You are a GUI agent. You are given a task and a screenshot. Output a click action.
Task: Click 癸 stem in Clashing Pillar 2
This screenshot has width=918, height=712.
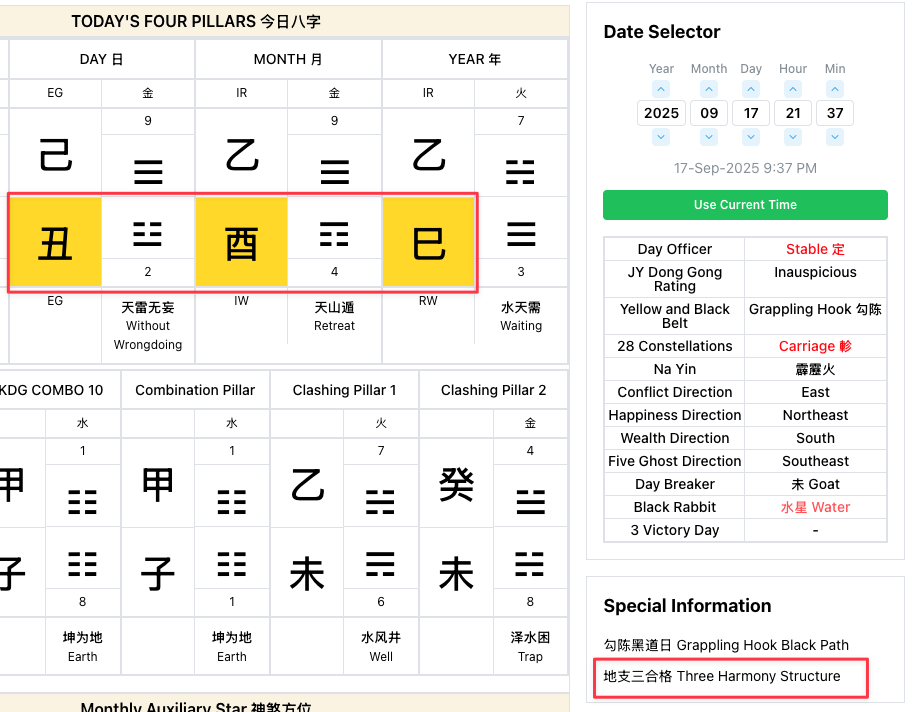457,484
